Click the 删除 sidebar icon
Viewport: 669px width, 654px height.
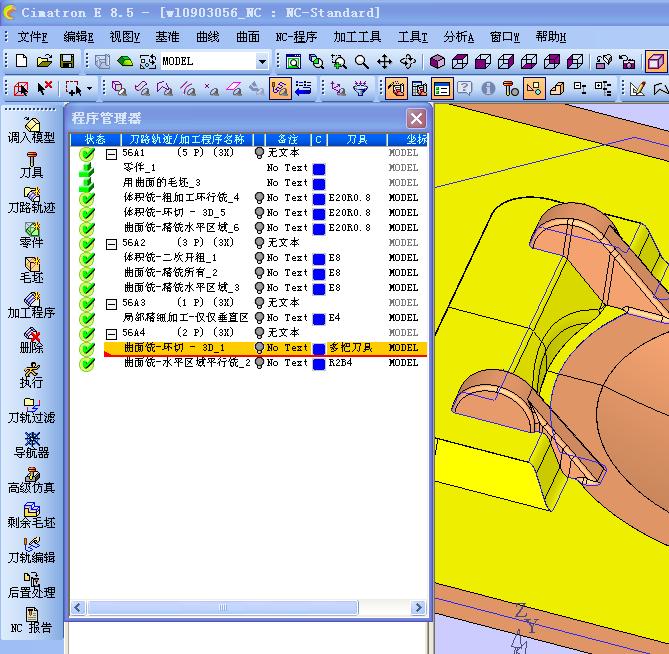point(31,340)
